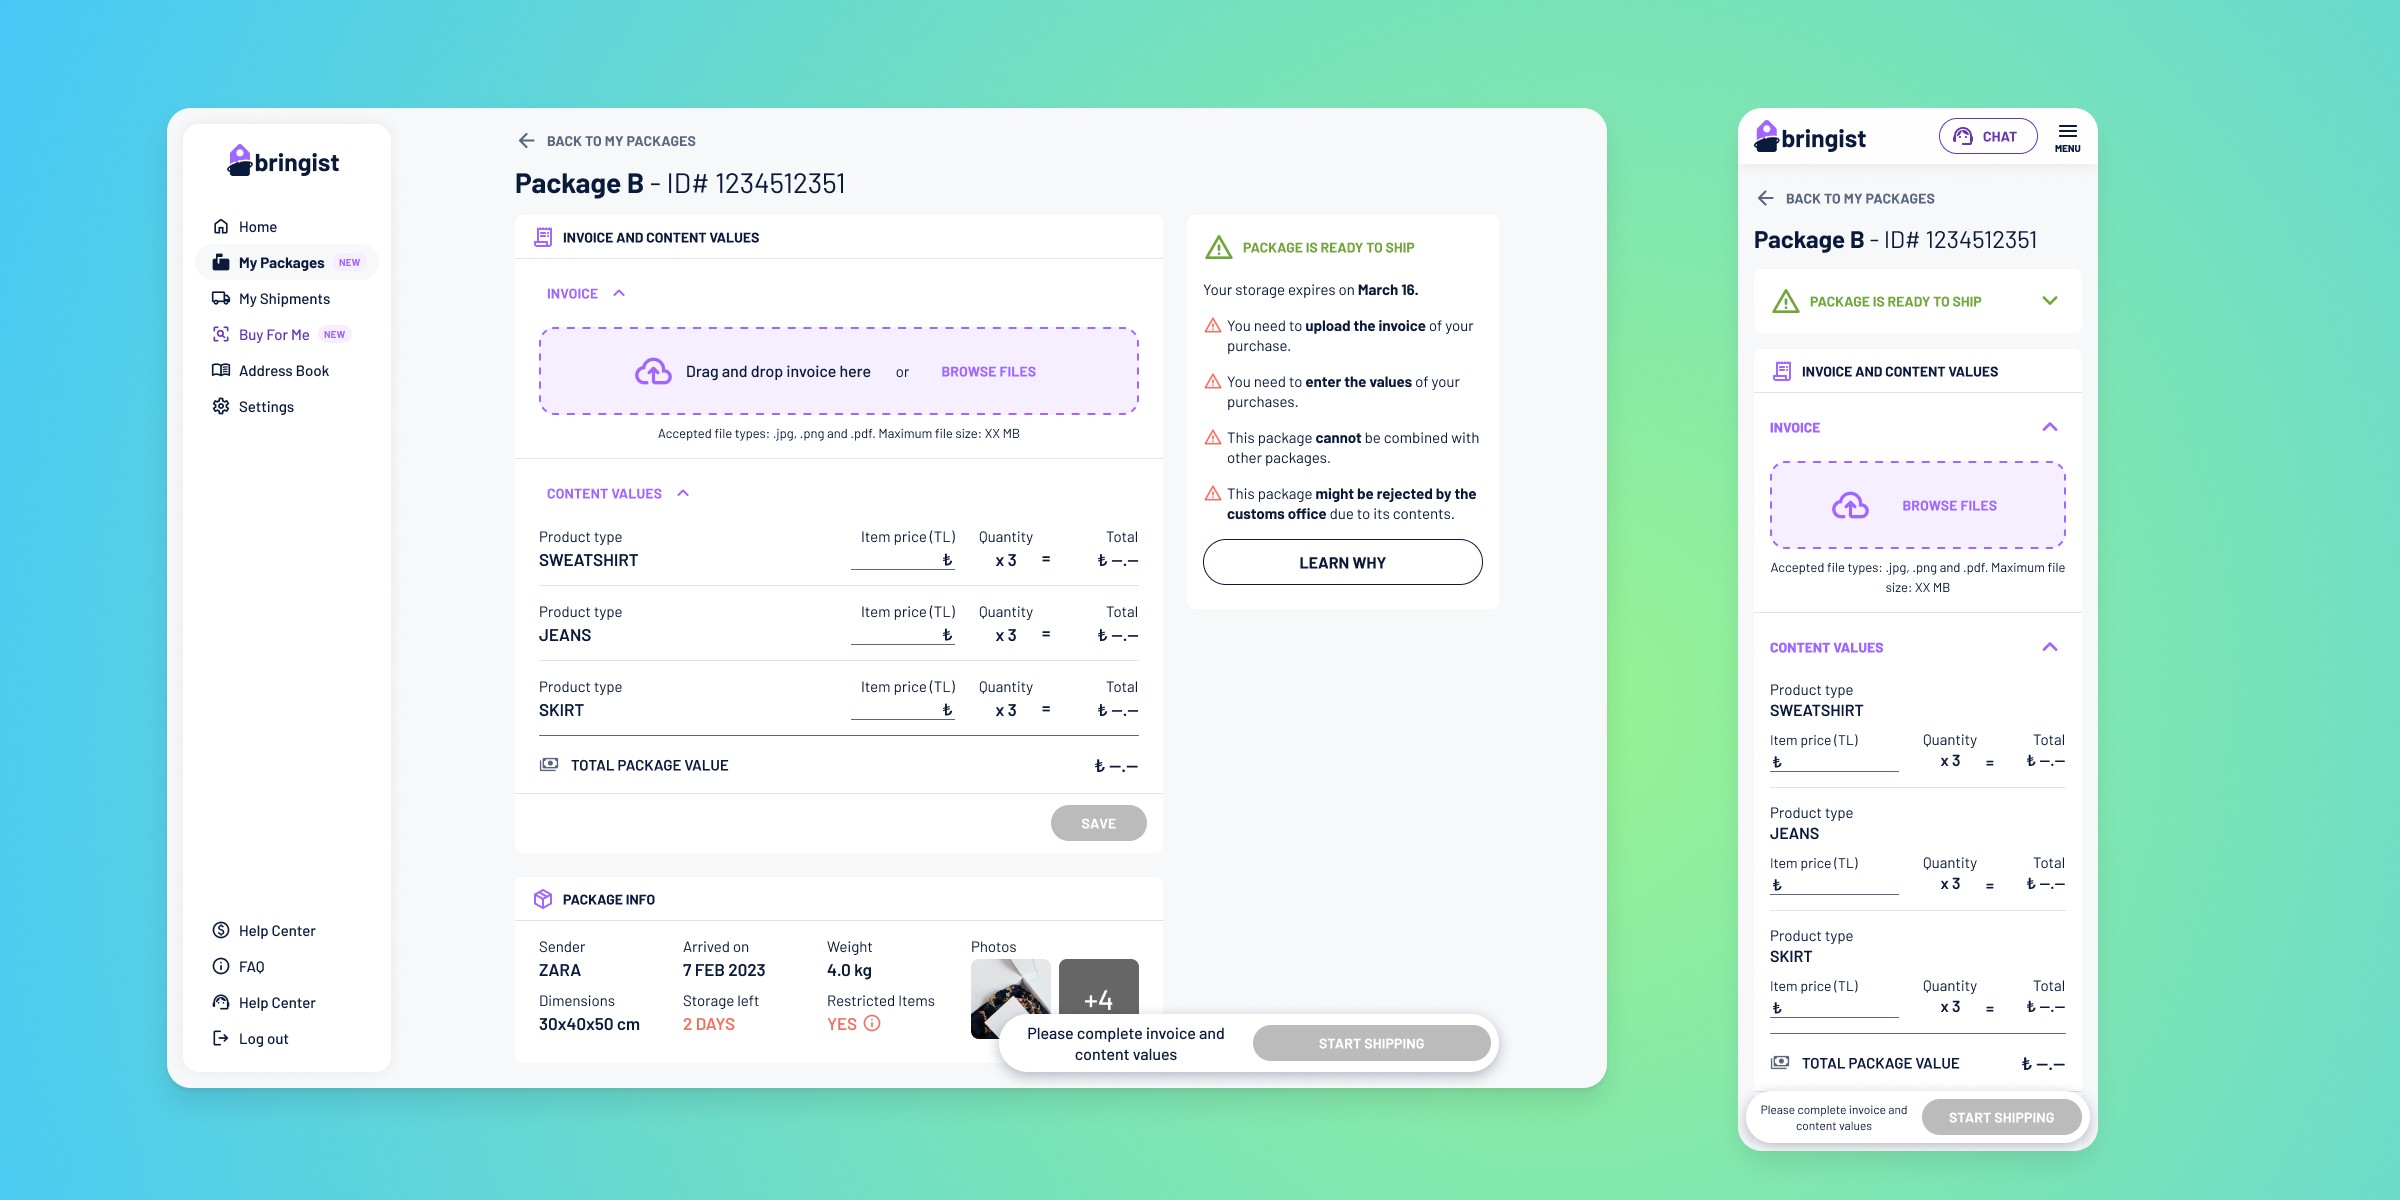Screen dimensions: 2400x1200
Task: Open the CHAT button in mobile header
Action: (x=1987, y=137)
